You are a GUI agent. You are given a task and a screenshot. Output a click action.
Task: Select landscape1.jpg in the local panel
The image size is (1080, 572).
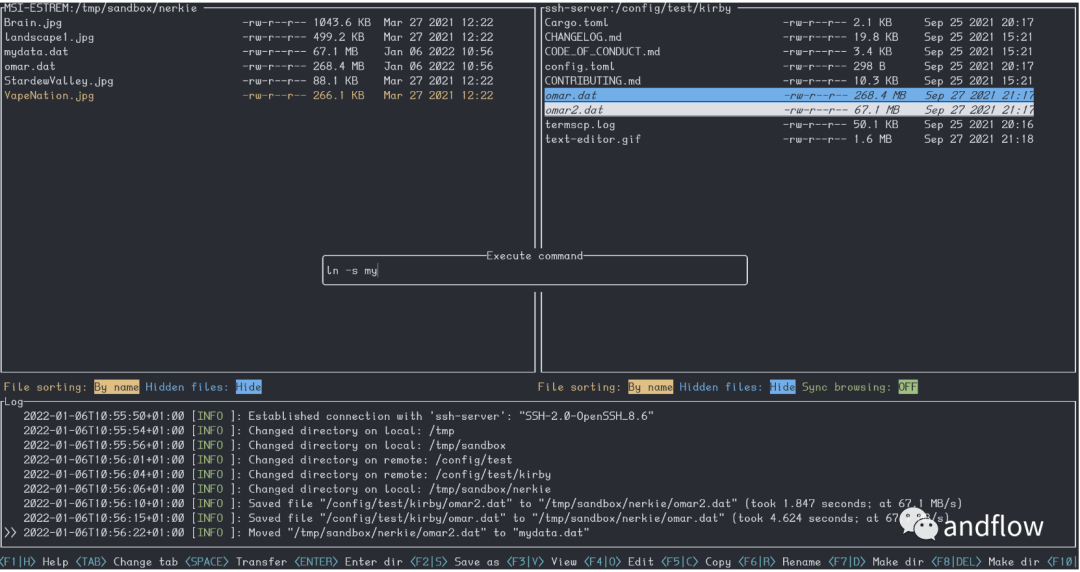coord(249,37)
